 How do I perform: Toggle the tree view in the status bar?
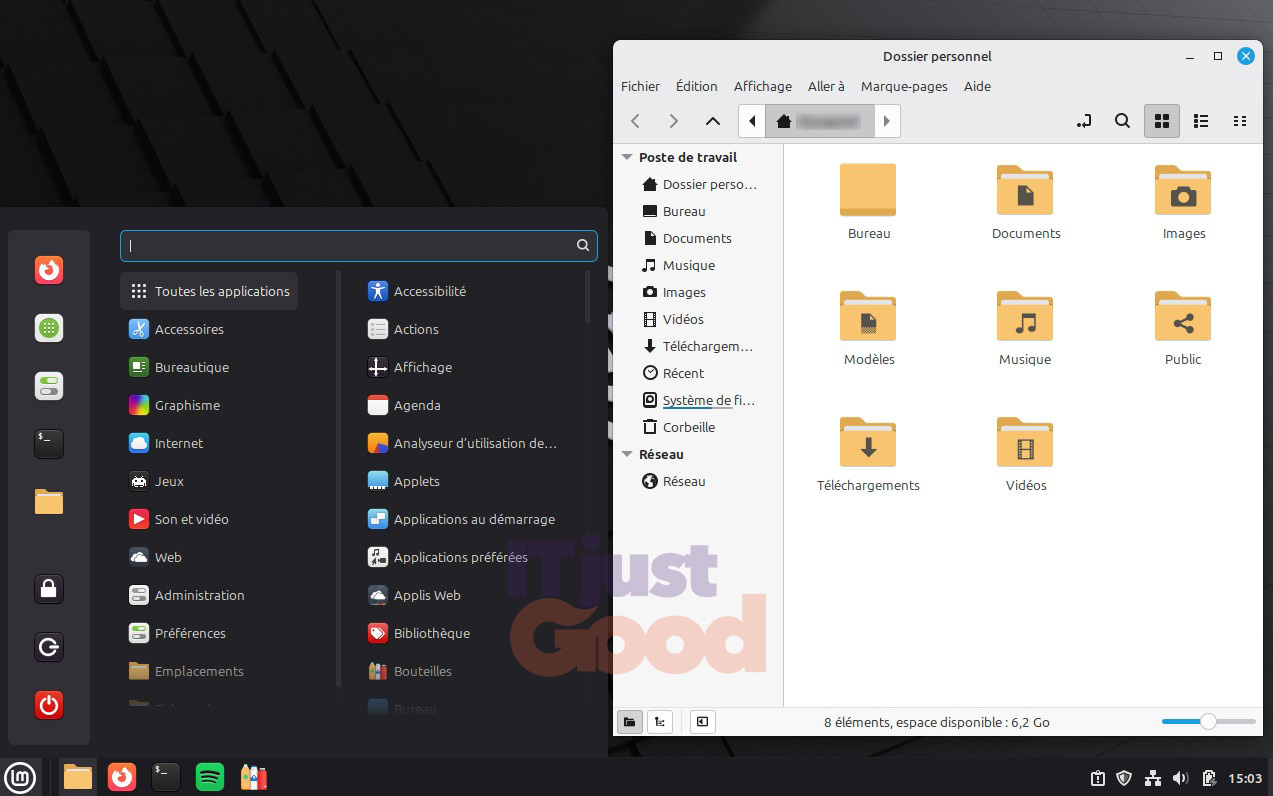[660, 721]
